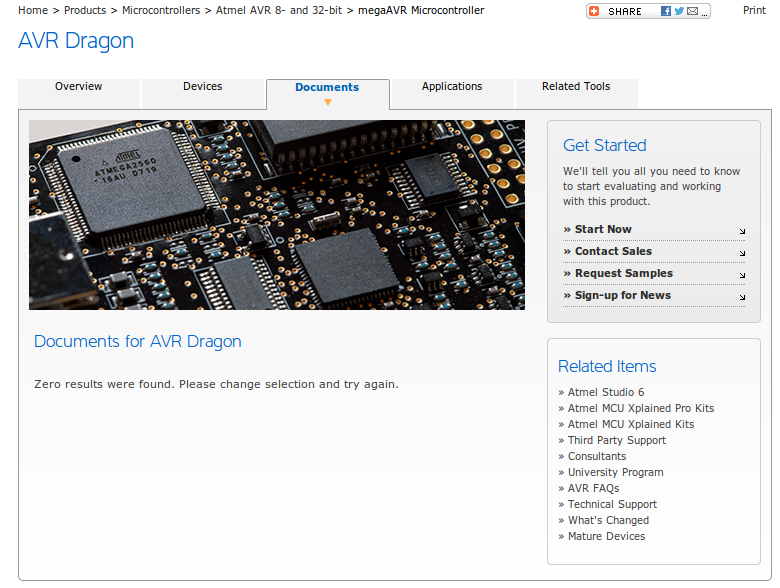The height and width of the screenshot is (588, 780).
Task: Open the Overview tab
Action: 79,93
